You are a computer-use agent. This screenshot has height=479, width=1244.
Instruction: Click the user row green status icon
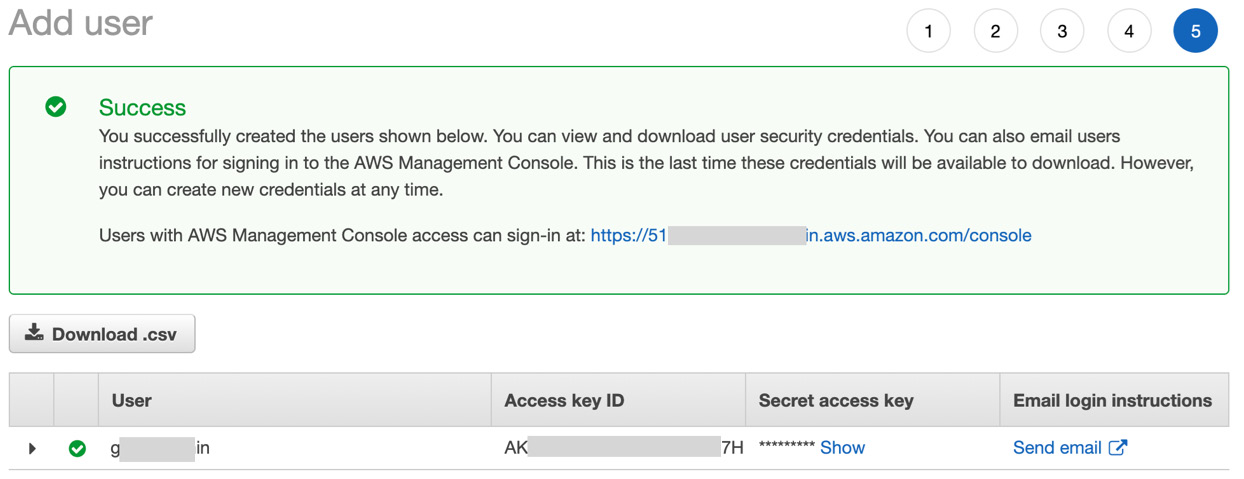click(77, 449)
